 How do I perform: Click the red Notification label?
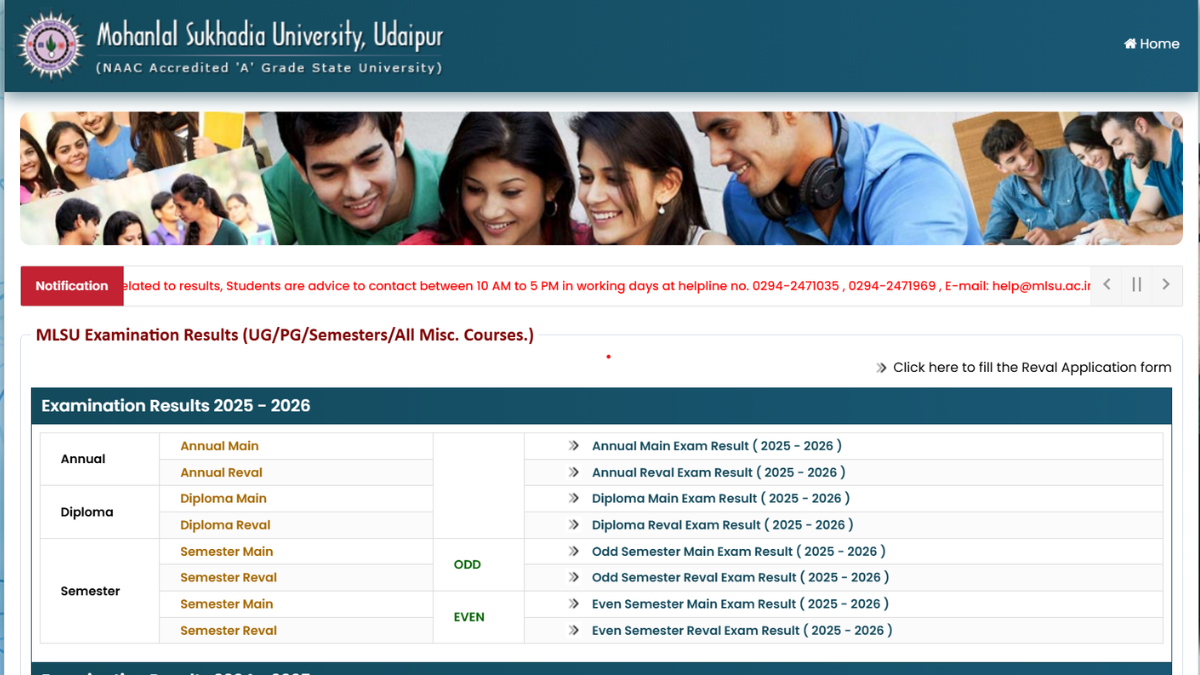(72, 286)
